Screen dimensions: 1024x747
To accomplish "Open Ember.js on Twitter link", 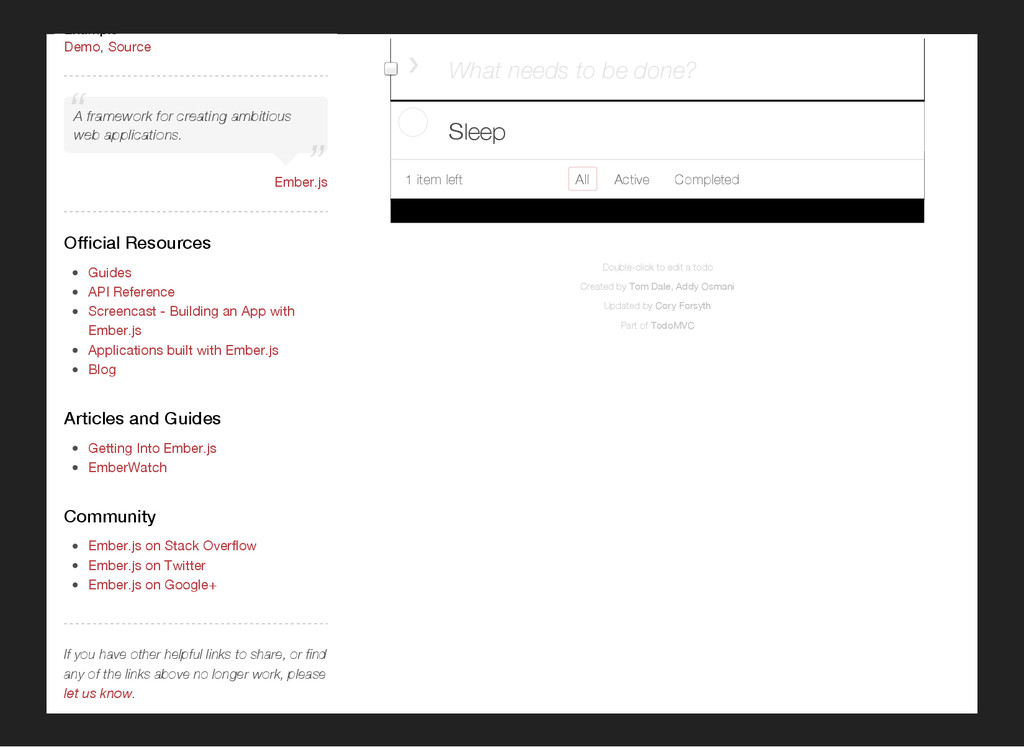I will tap(147, 565).
